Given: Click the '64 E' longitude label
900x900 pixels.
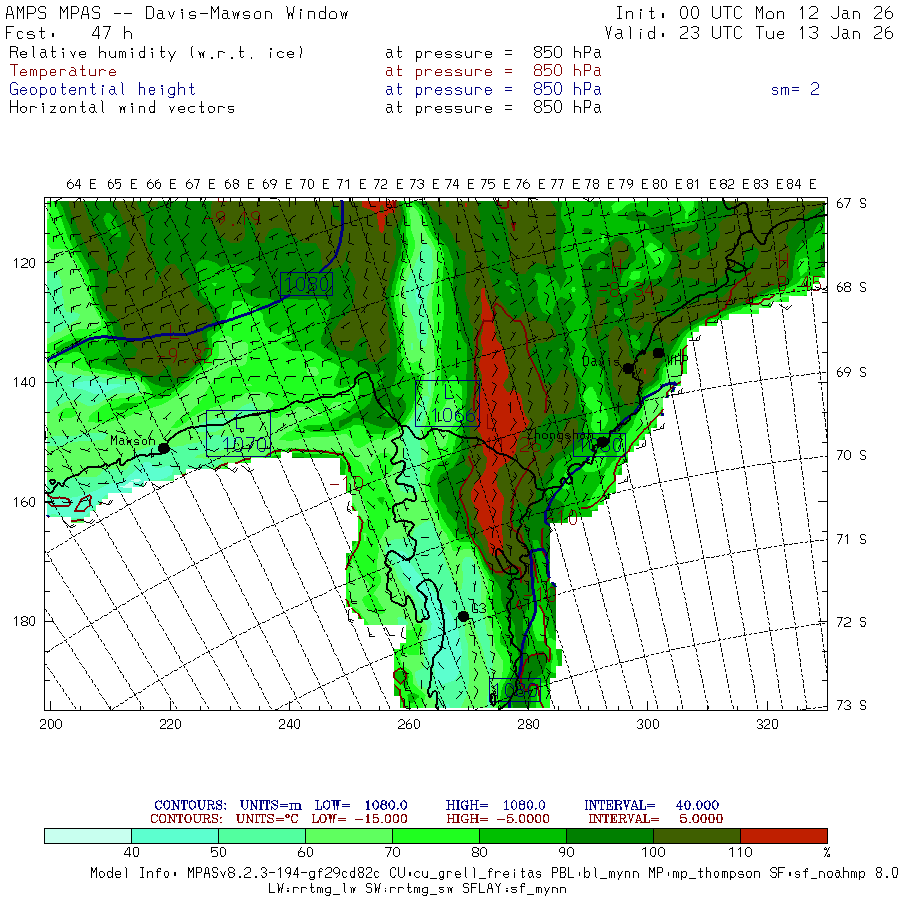Looking at the screenshot, I should [81, 184].
